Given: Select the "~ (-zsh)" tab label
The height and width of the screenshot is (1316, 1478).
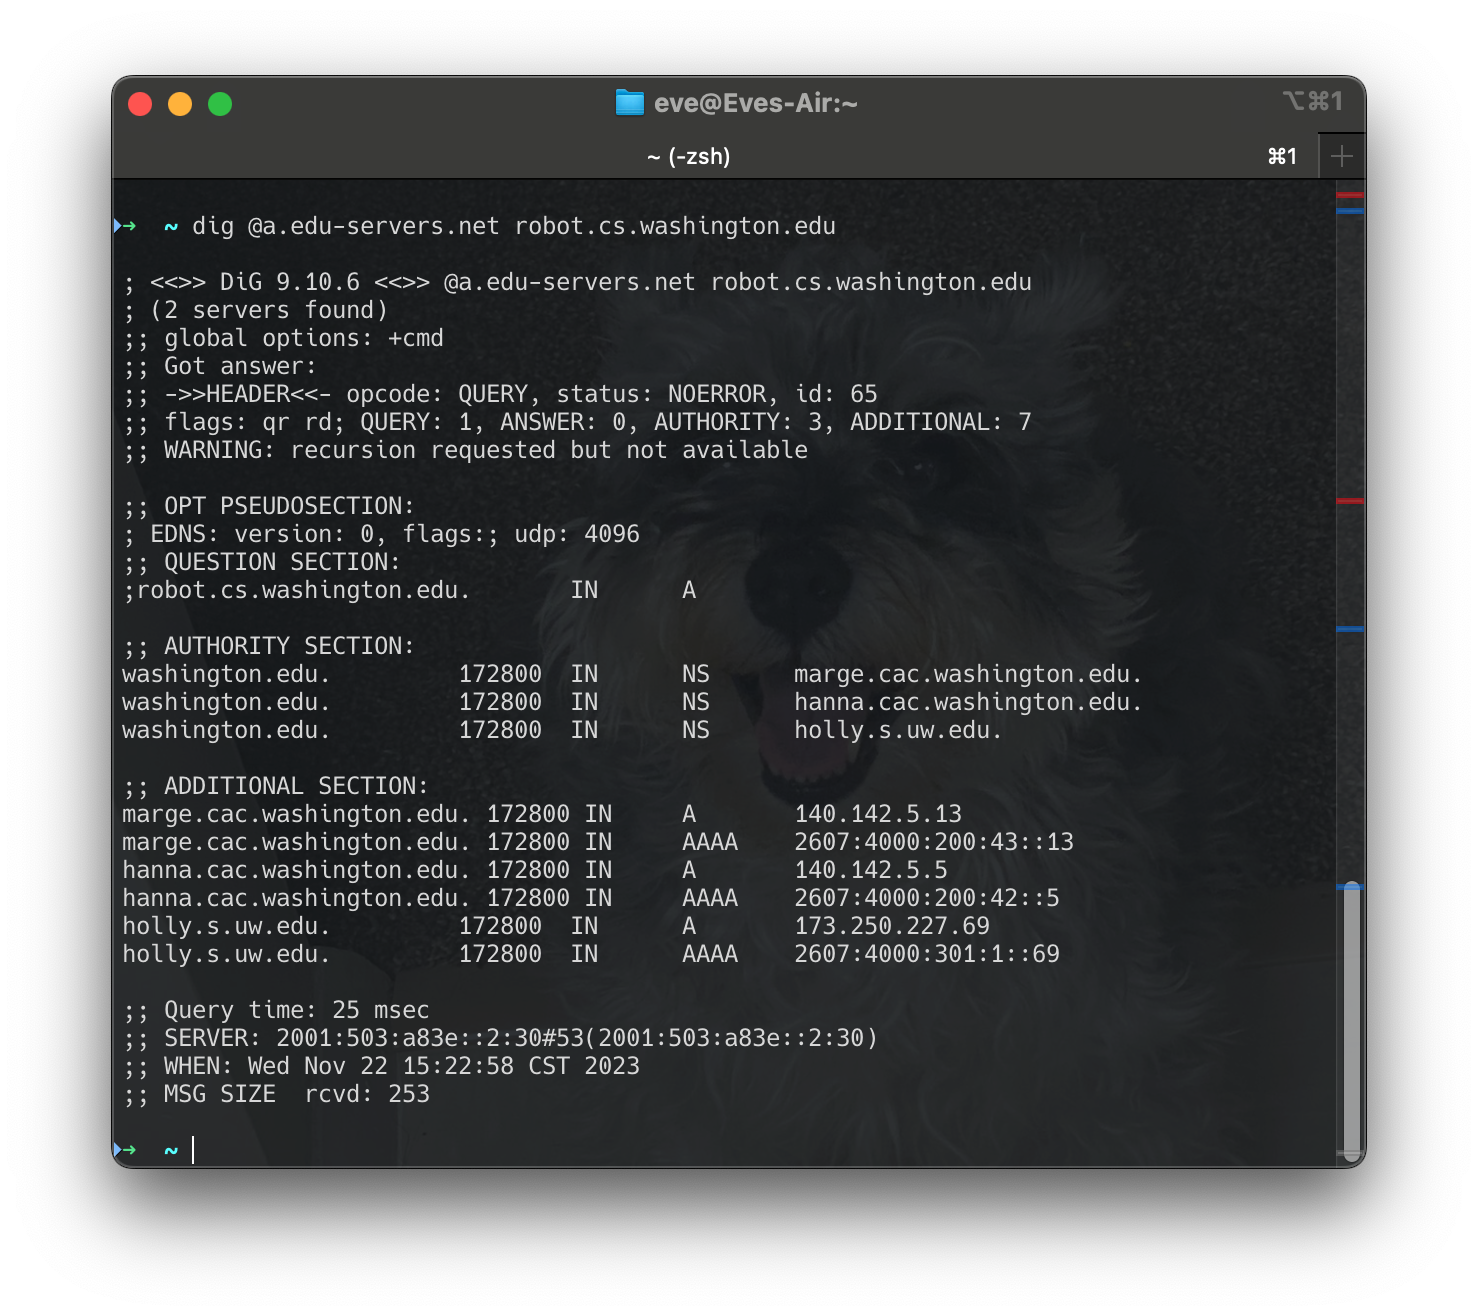Looking at the screenshot, I should [x=690, y=155].
